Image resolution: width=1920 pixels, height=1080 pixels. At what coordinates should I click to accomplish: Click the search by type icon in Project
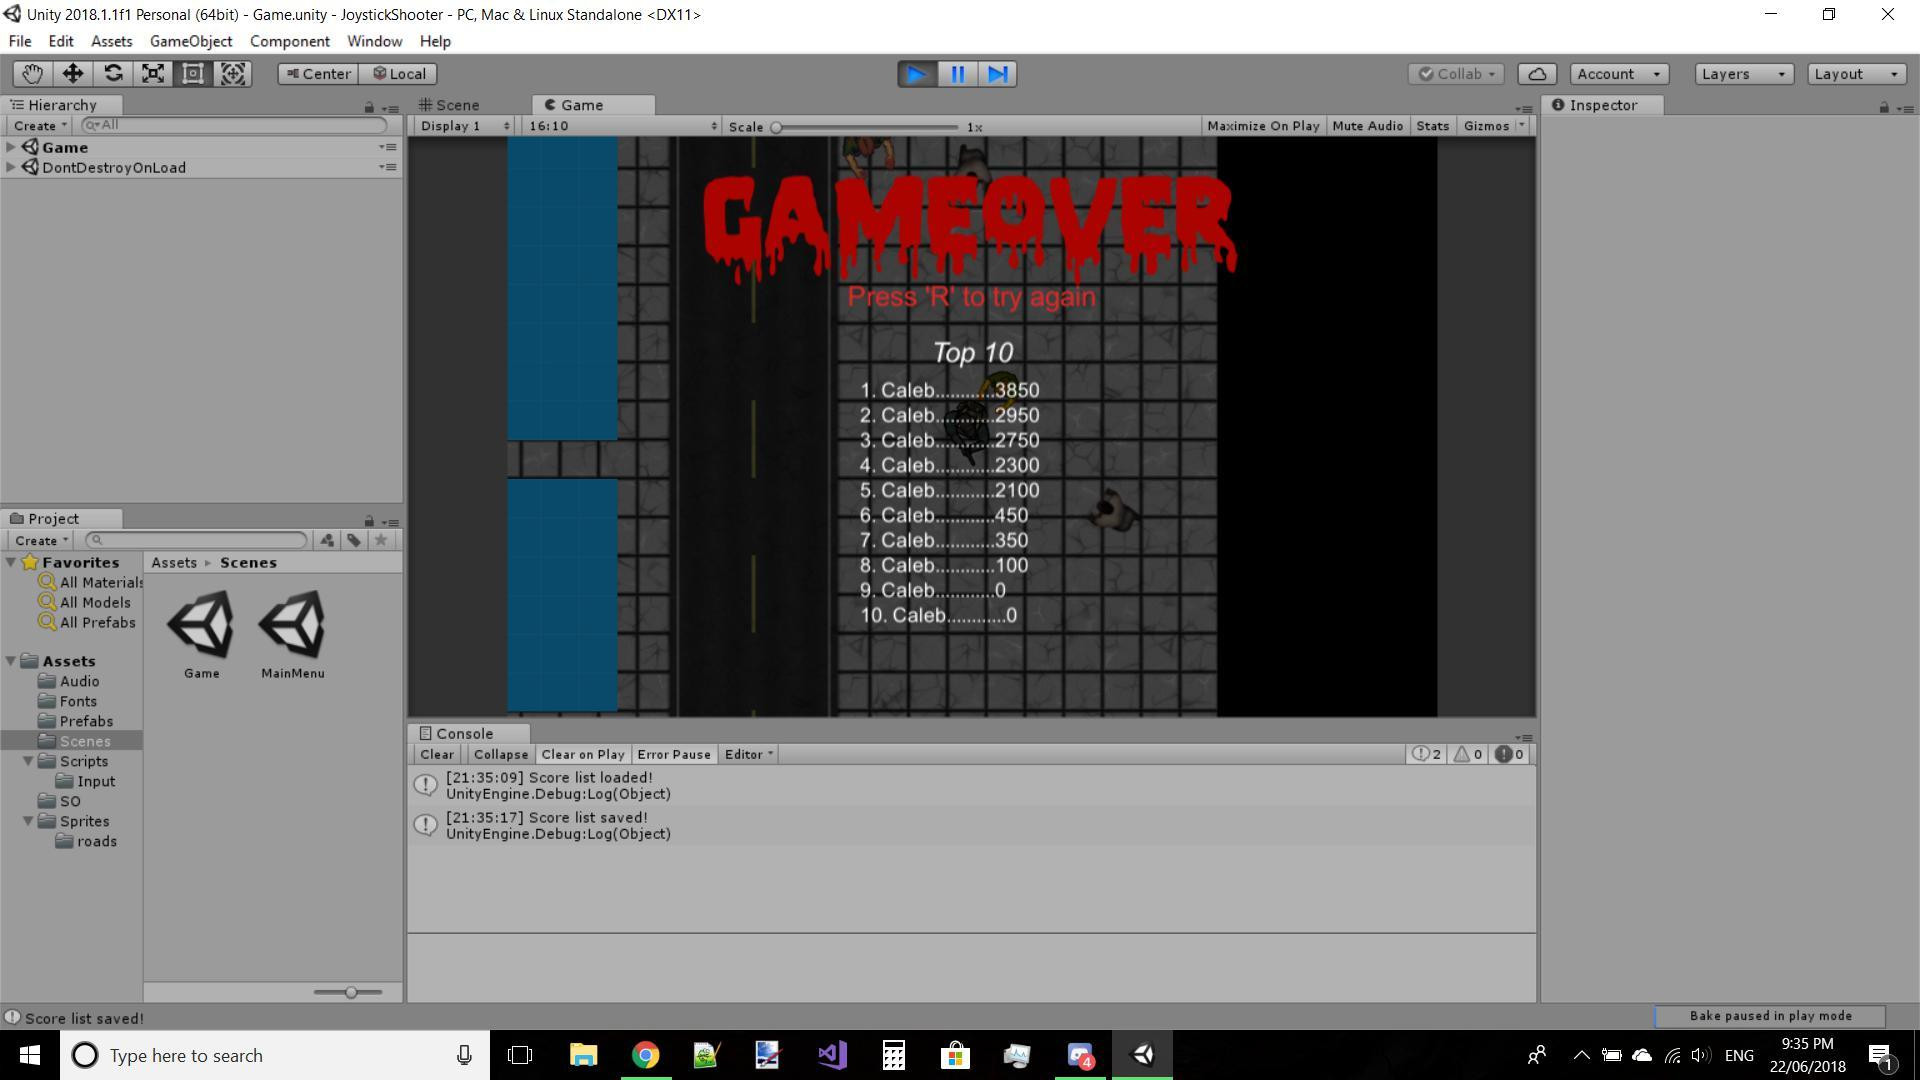click(x=327, y=540)
